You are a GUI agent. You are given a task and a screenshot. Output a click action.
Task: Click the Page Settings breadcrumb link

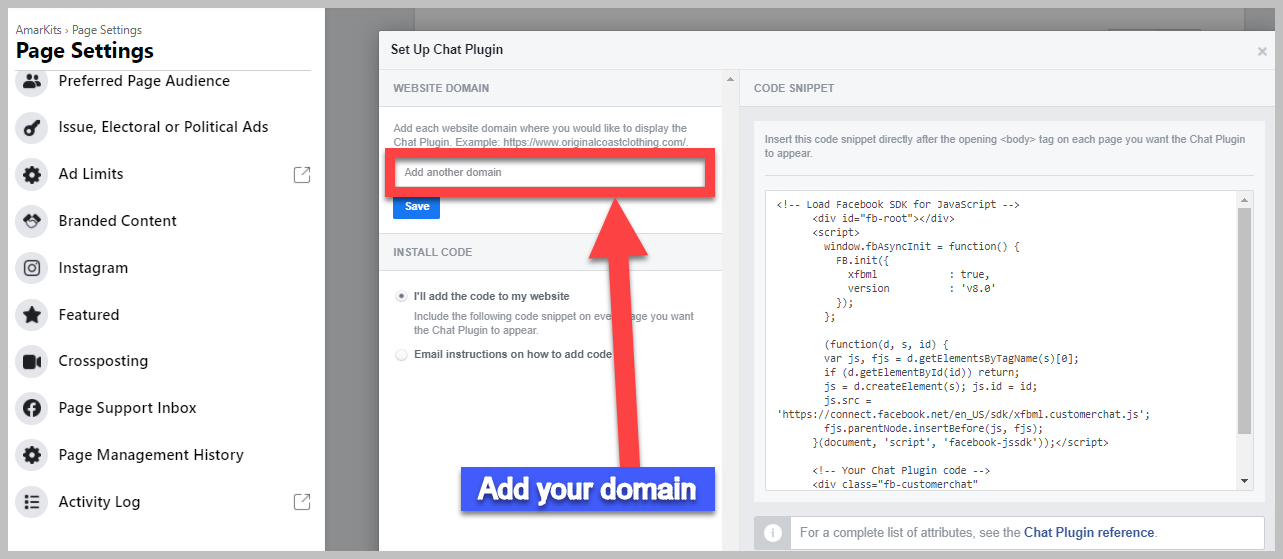pos(107,30)
